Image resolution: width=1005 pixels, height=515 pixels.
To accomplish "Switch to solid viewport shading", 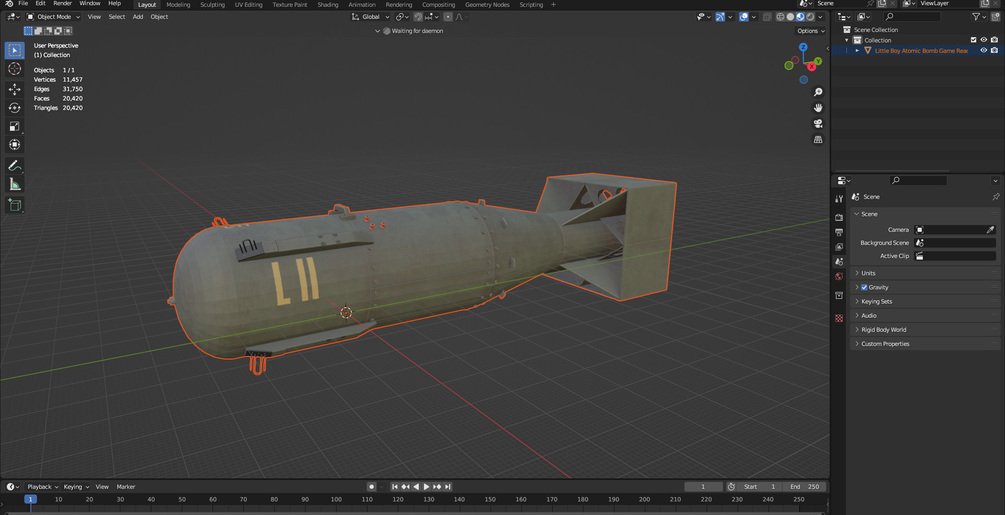I will pos(790,17).
